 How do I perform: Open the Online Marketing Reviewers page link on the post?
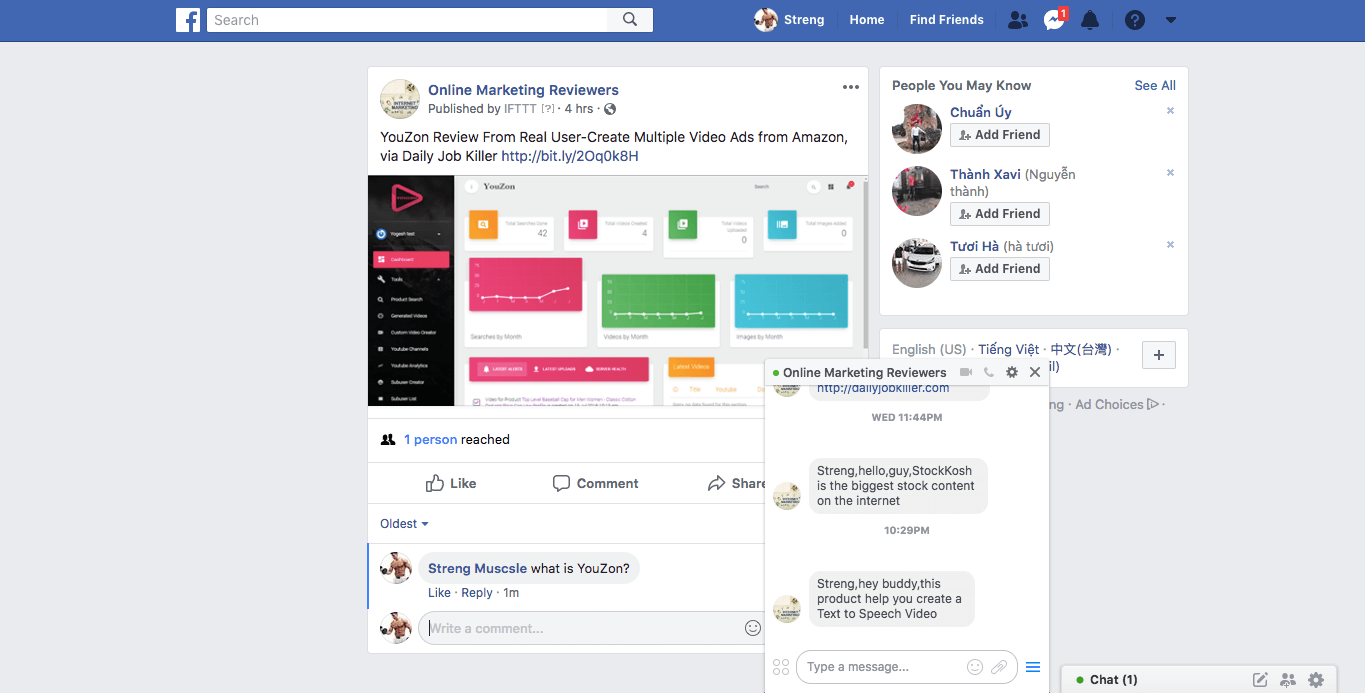[523, 90]
